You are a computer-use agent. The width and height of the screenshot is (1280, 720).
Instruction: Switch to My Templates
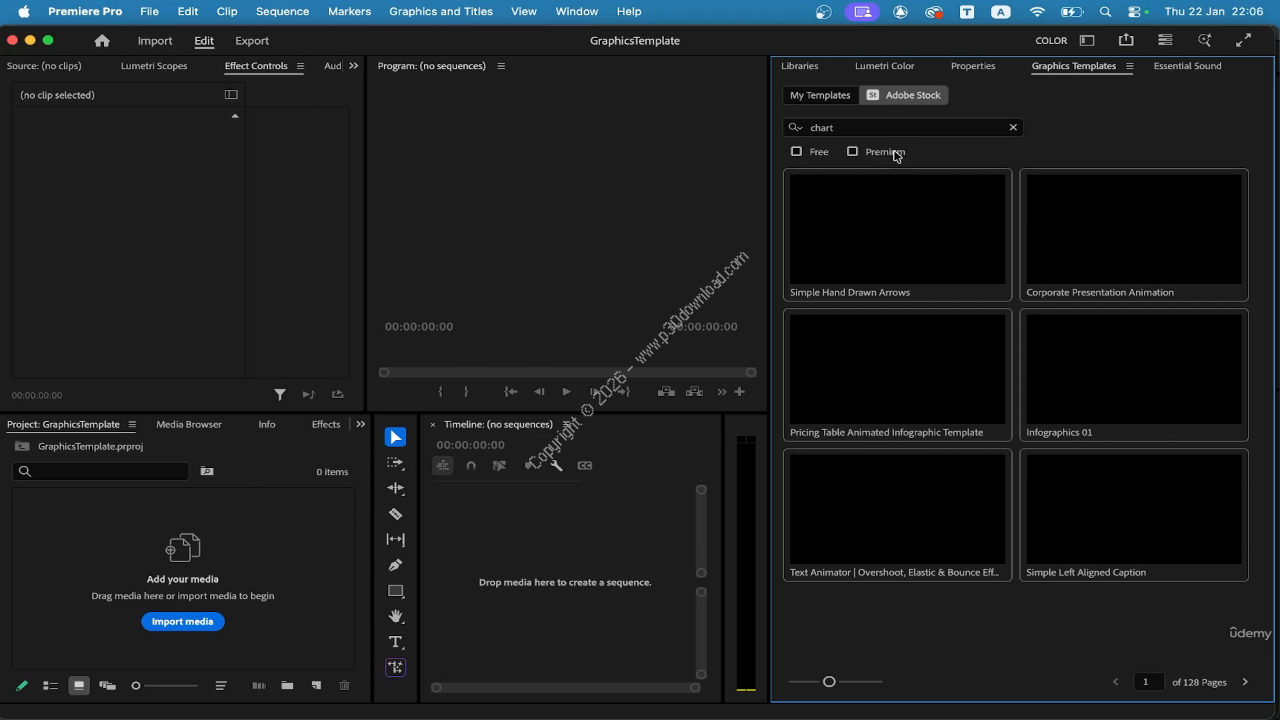[820, 95]
